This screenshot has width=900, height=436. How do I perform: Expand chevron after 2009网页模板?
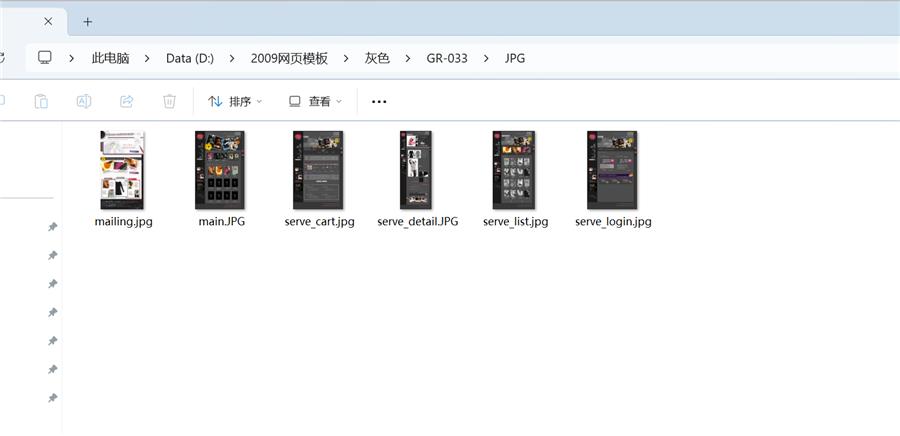(346, 58)
